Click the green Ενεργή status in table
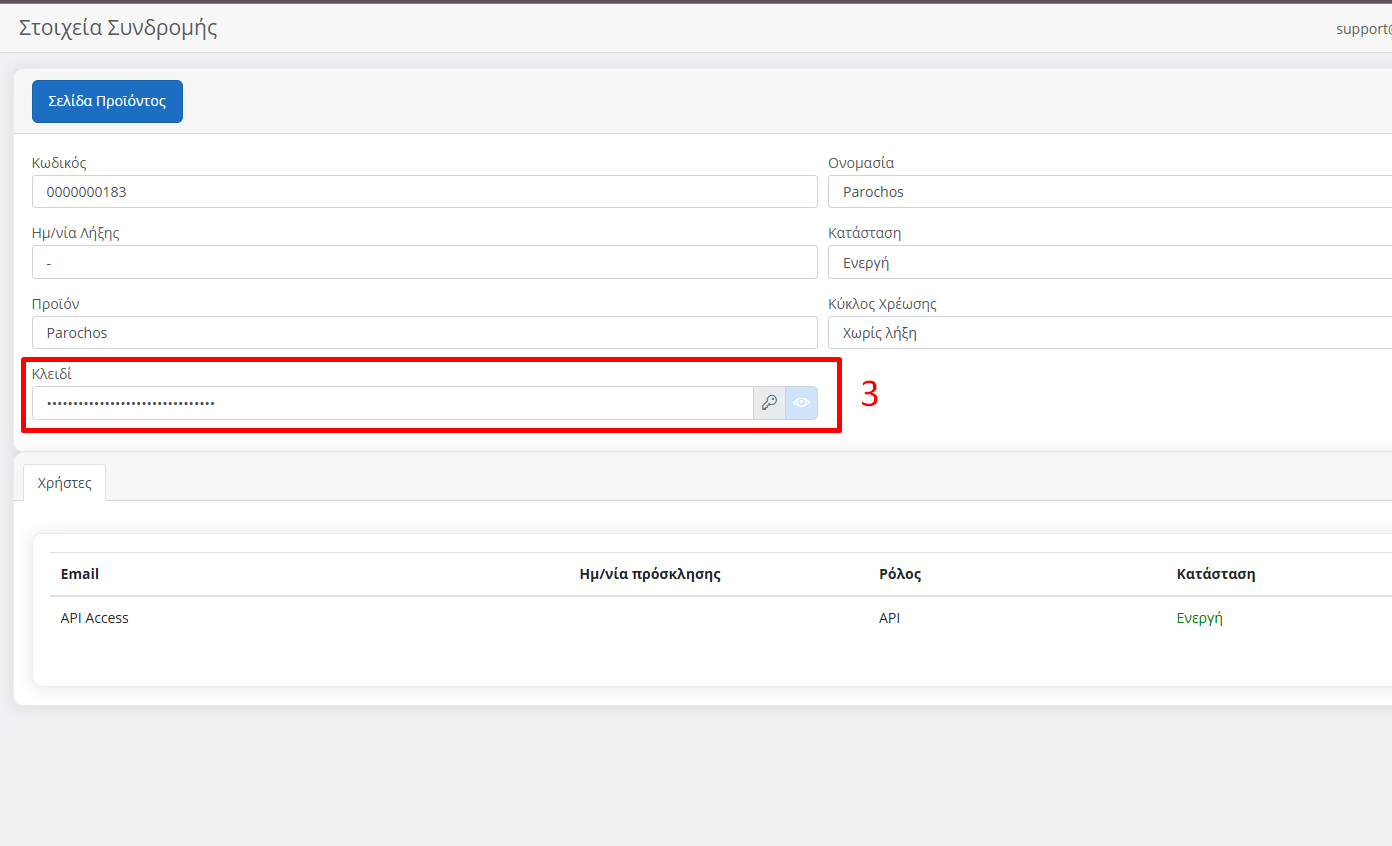Screen dimensions: 1392x846 (1200, 618)
